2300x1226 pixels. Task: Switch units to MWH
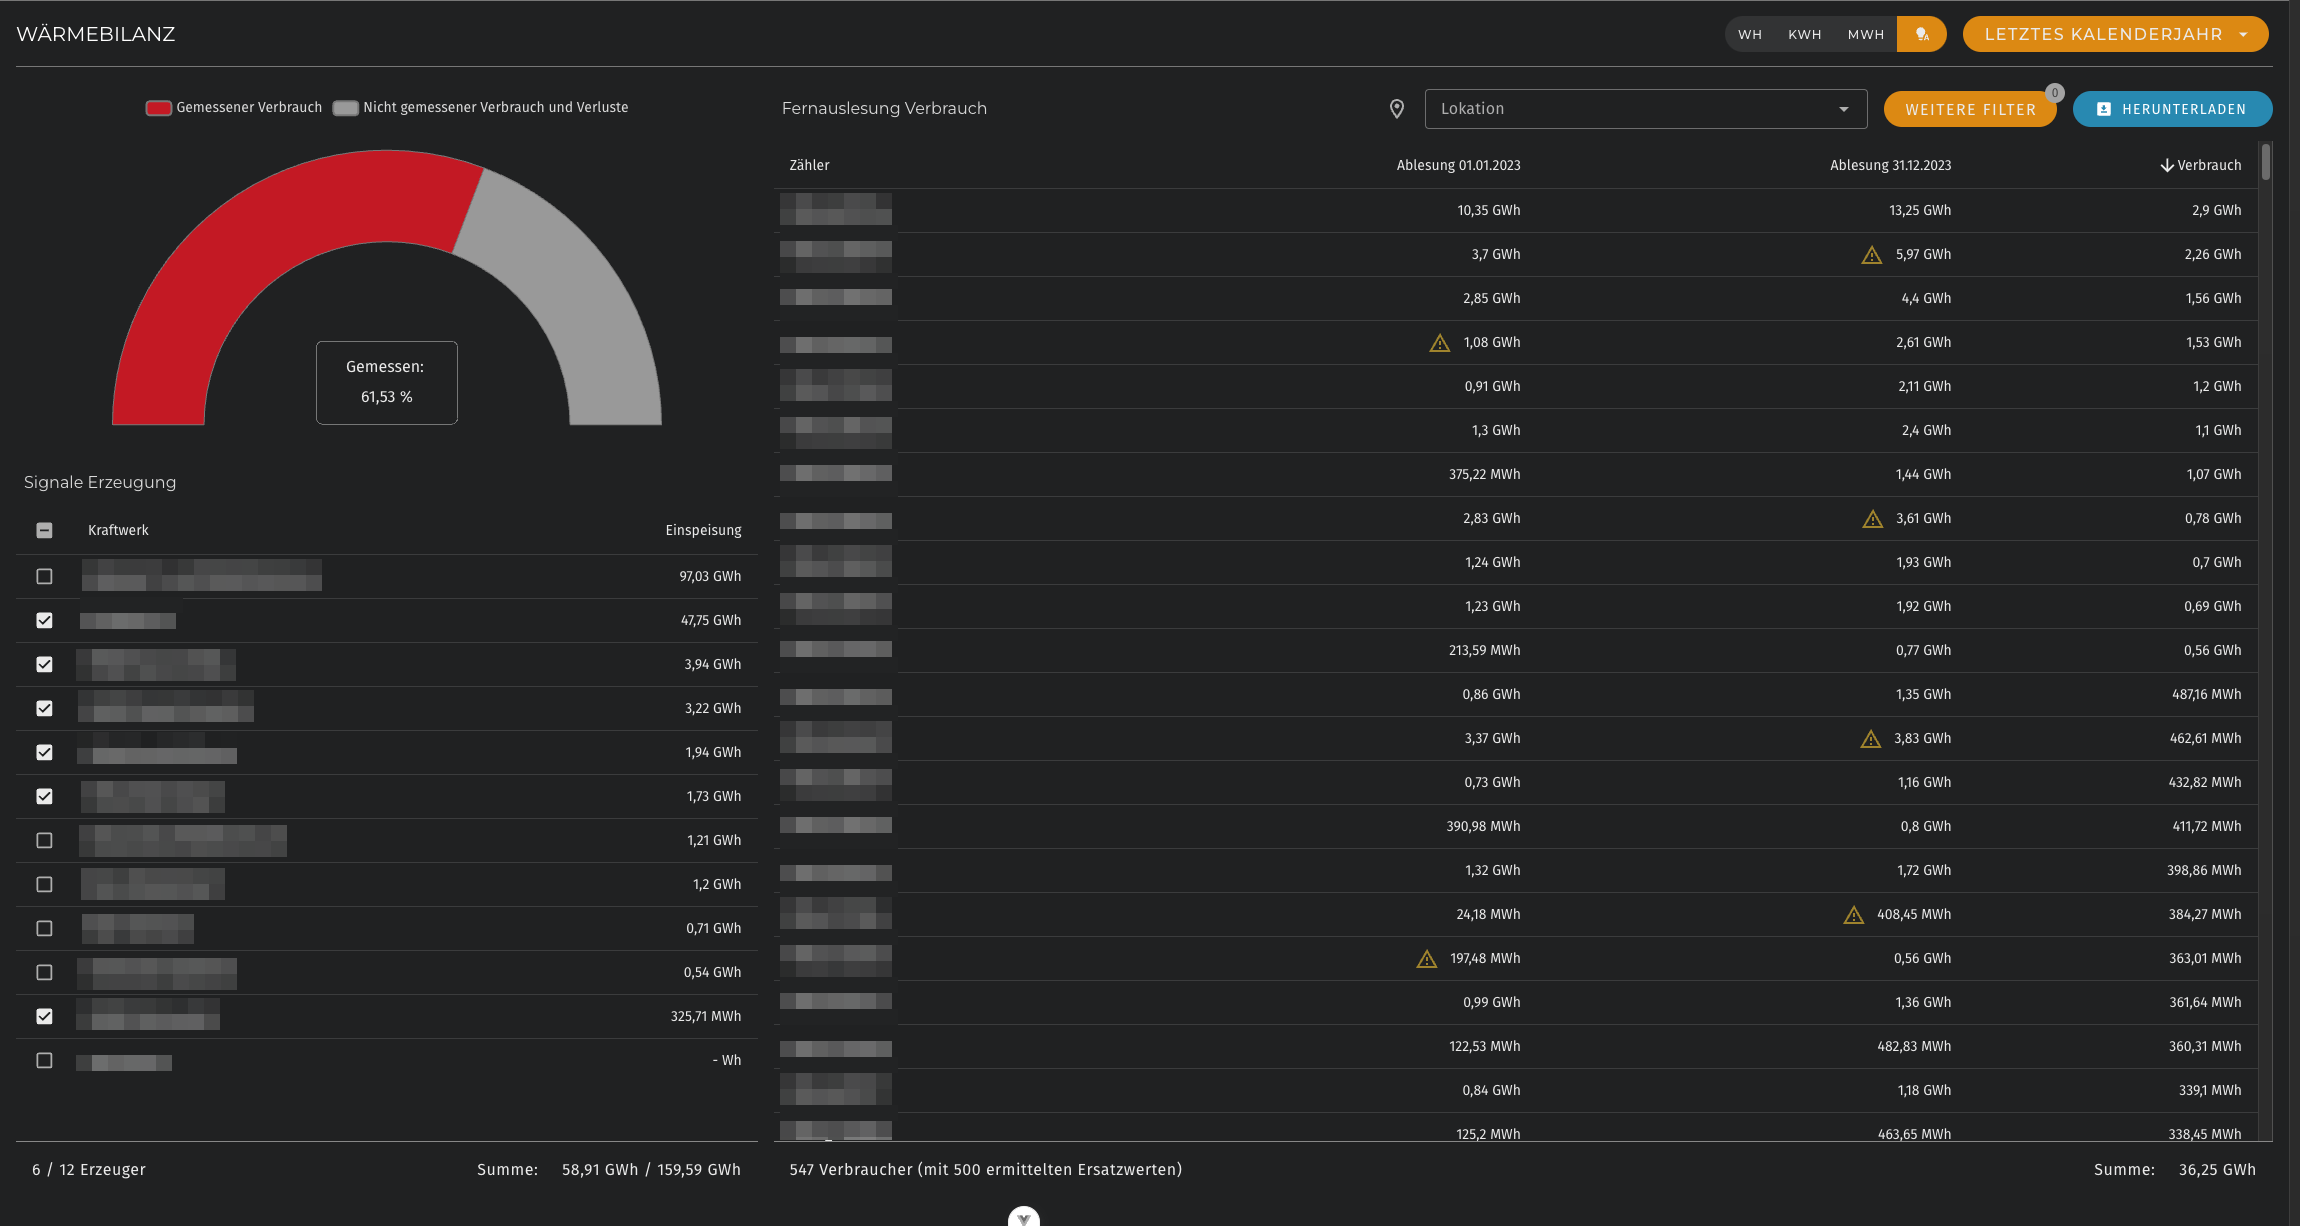tap(1865, 34)
